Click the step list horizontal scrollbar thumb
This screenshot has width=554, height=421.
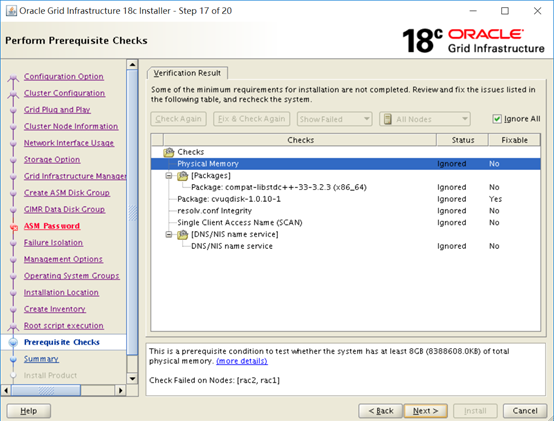pos(46,390)
